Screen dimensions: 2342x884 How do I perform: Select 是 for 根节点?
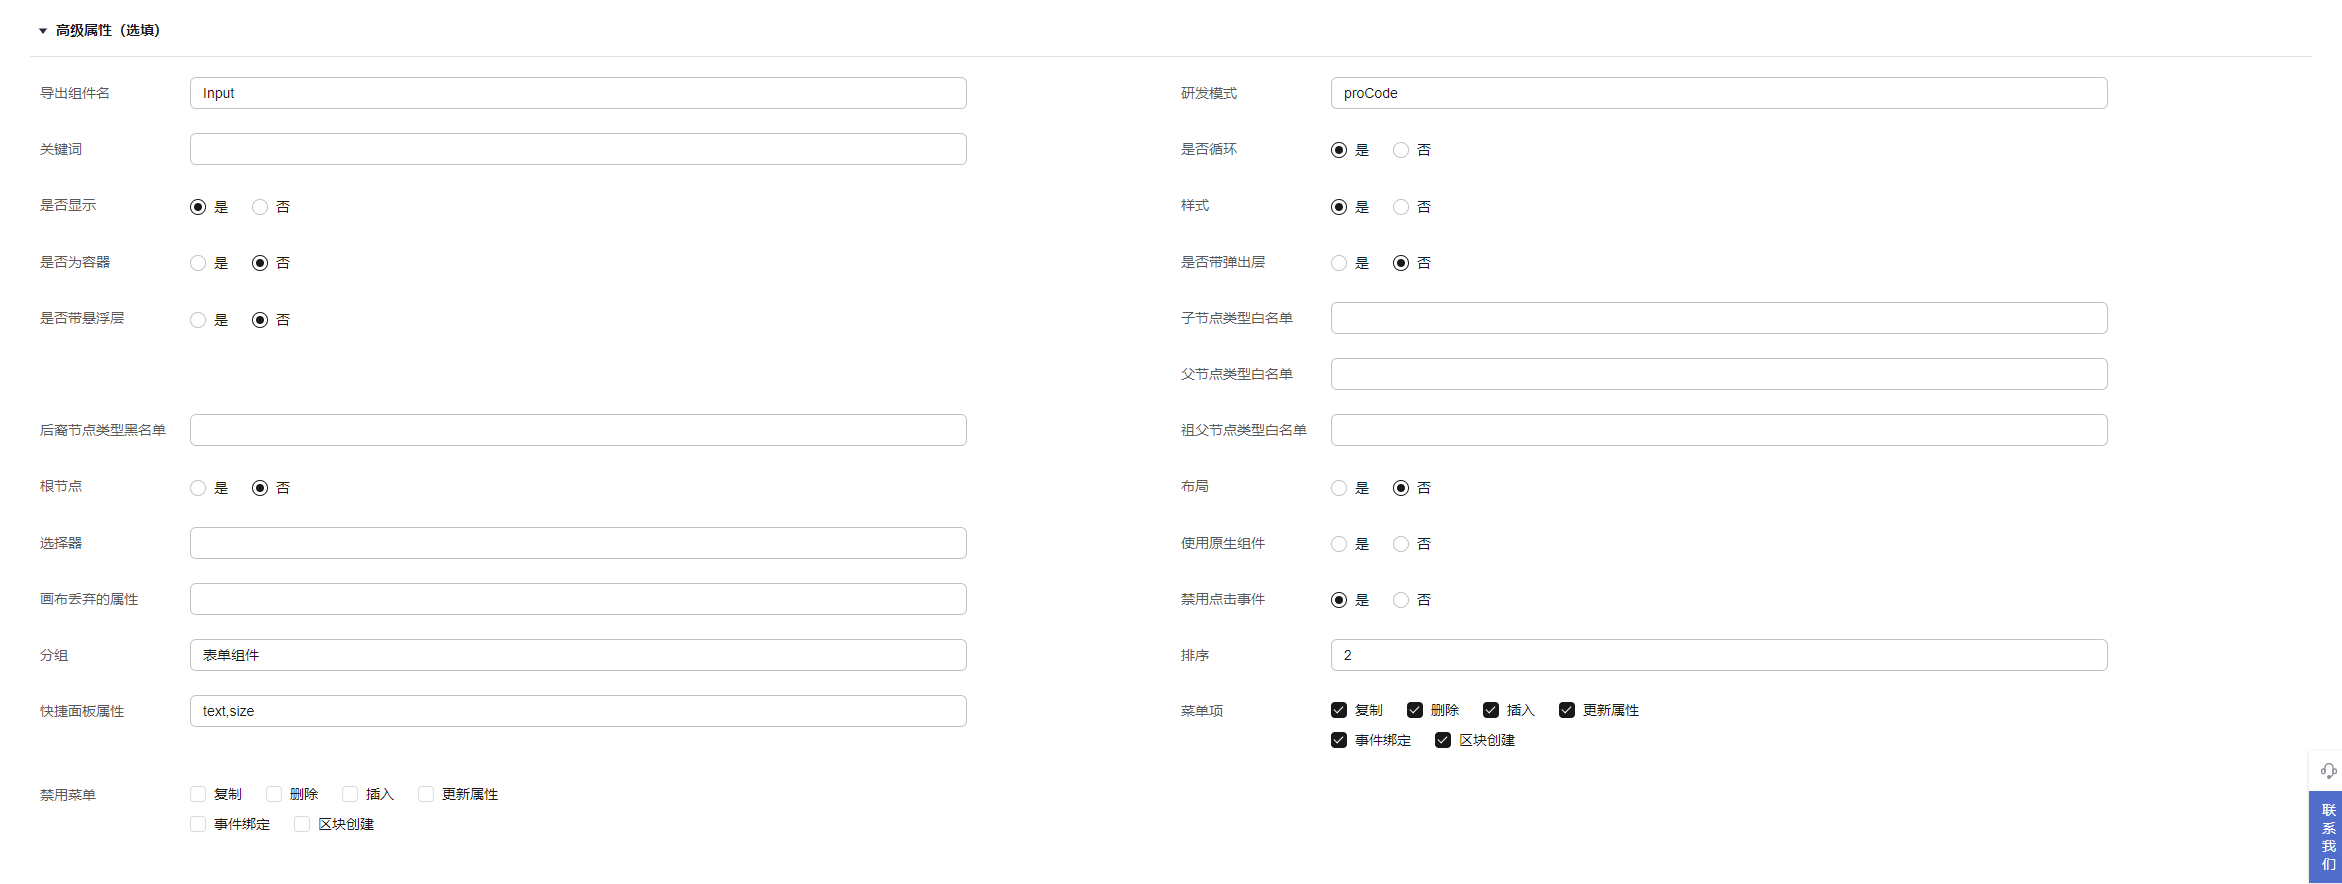198,488
